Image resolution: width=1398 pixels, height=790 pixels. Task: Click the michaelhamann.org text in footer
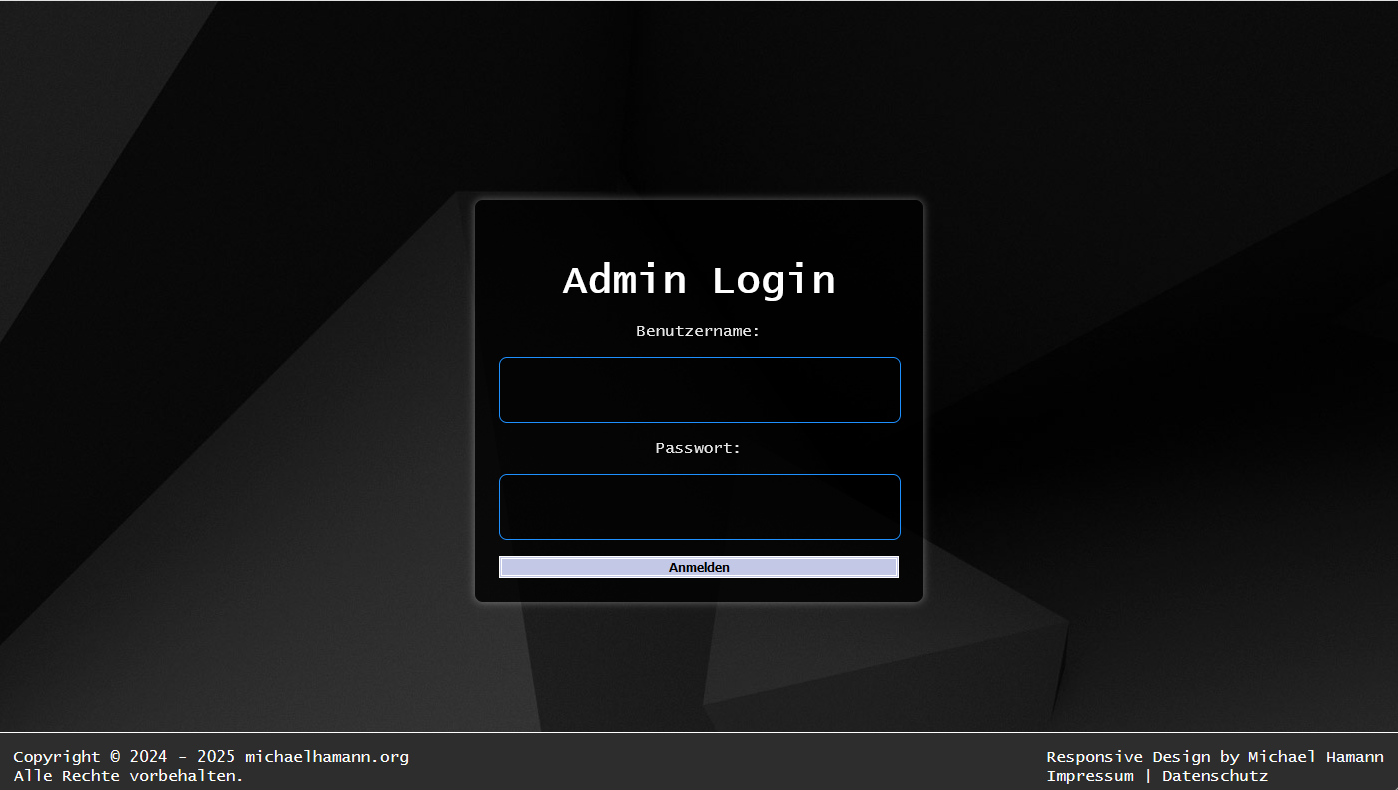327,757
